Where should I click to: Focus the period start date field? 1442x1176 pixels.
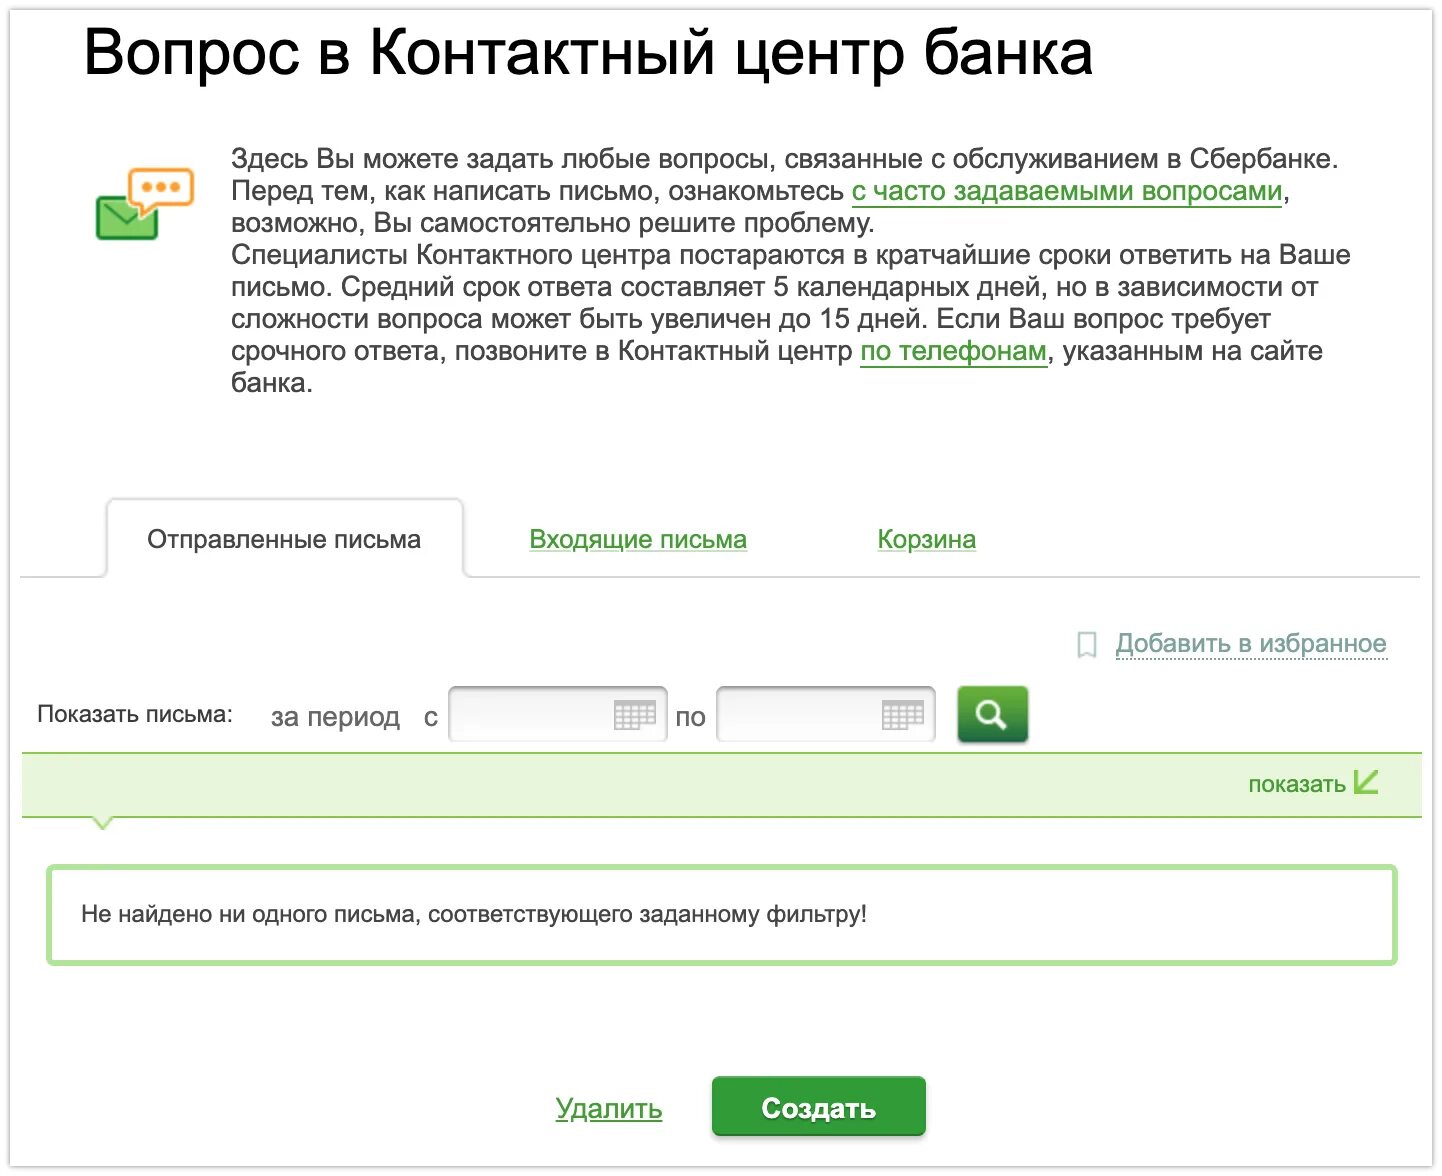tap(558, 714)
